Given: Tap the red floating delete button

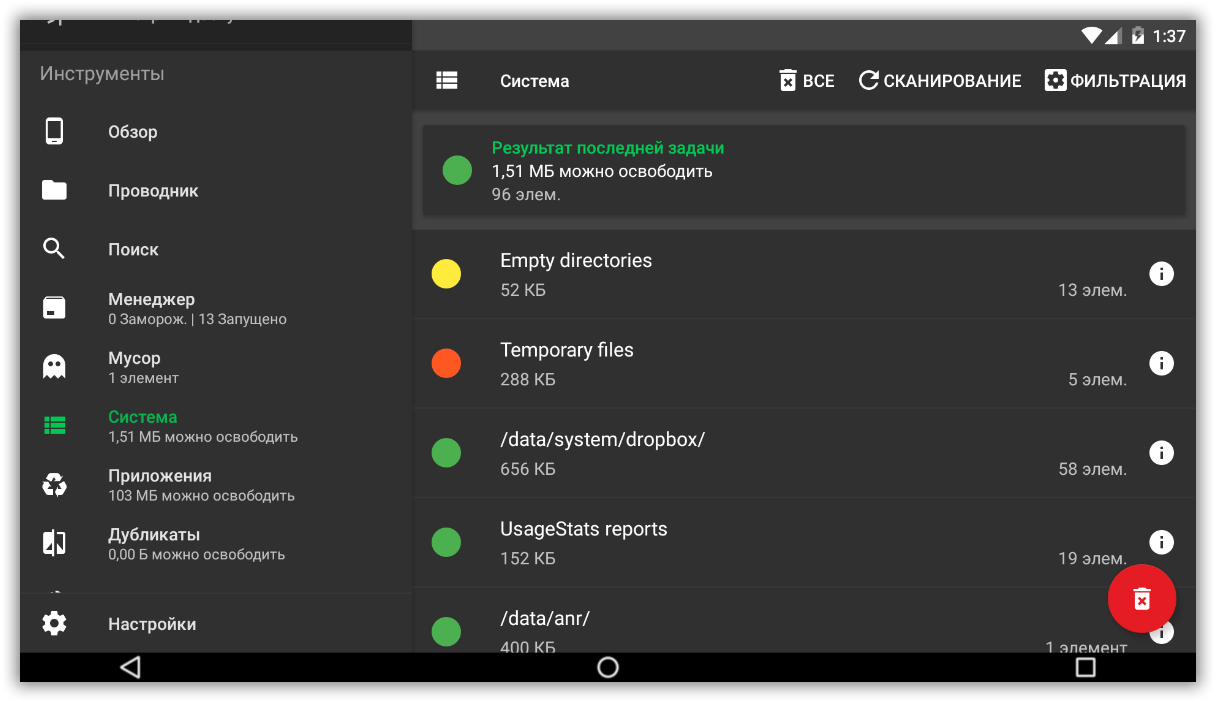Looking at the screenshot, I should coord(1141,598).
